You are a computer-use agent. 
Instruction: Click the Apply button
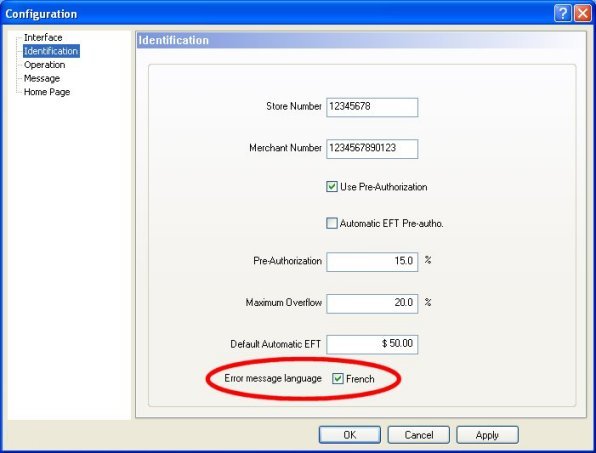point(487,434)
